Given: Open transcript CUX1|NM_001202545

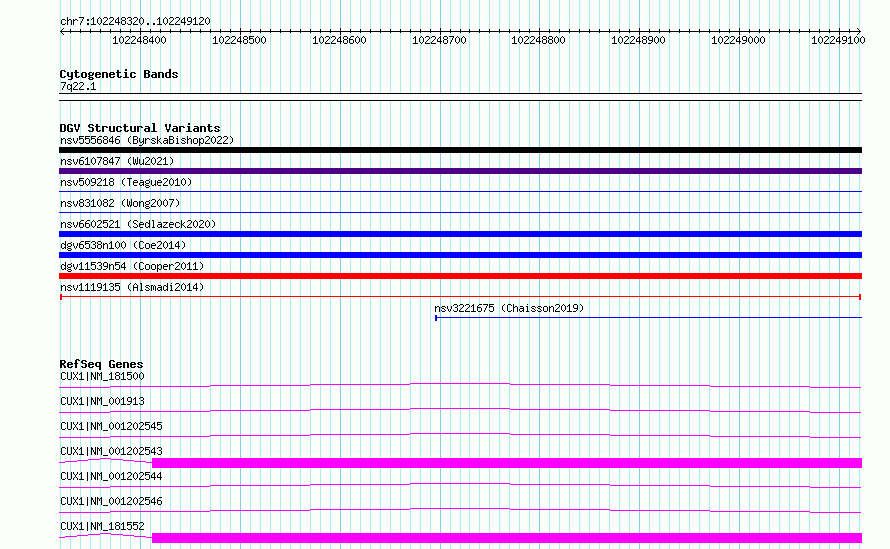Looking at the screenshot, I should (x=111, y=426).
